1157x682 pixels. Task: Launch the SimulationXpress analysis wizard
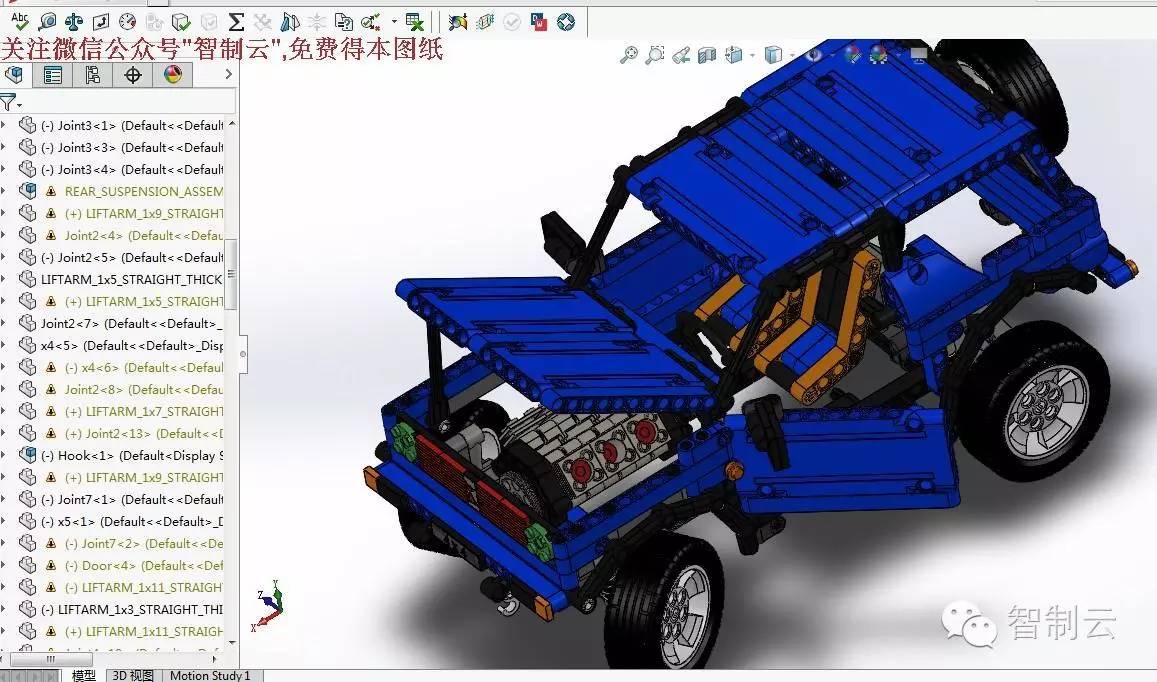tap(457, 21)
